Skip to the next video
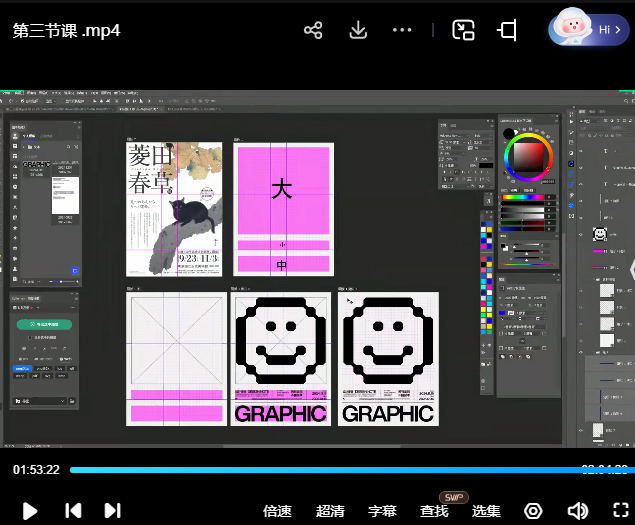Image resolution: width=635 pixels, height=525 pixels. [x=112, y=510]
